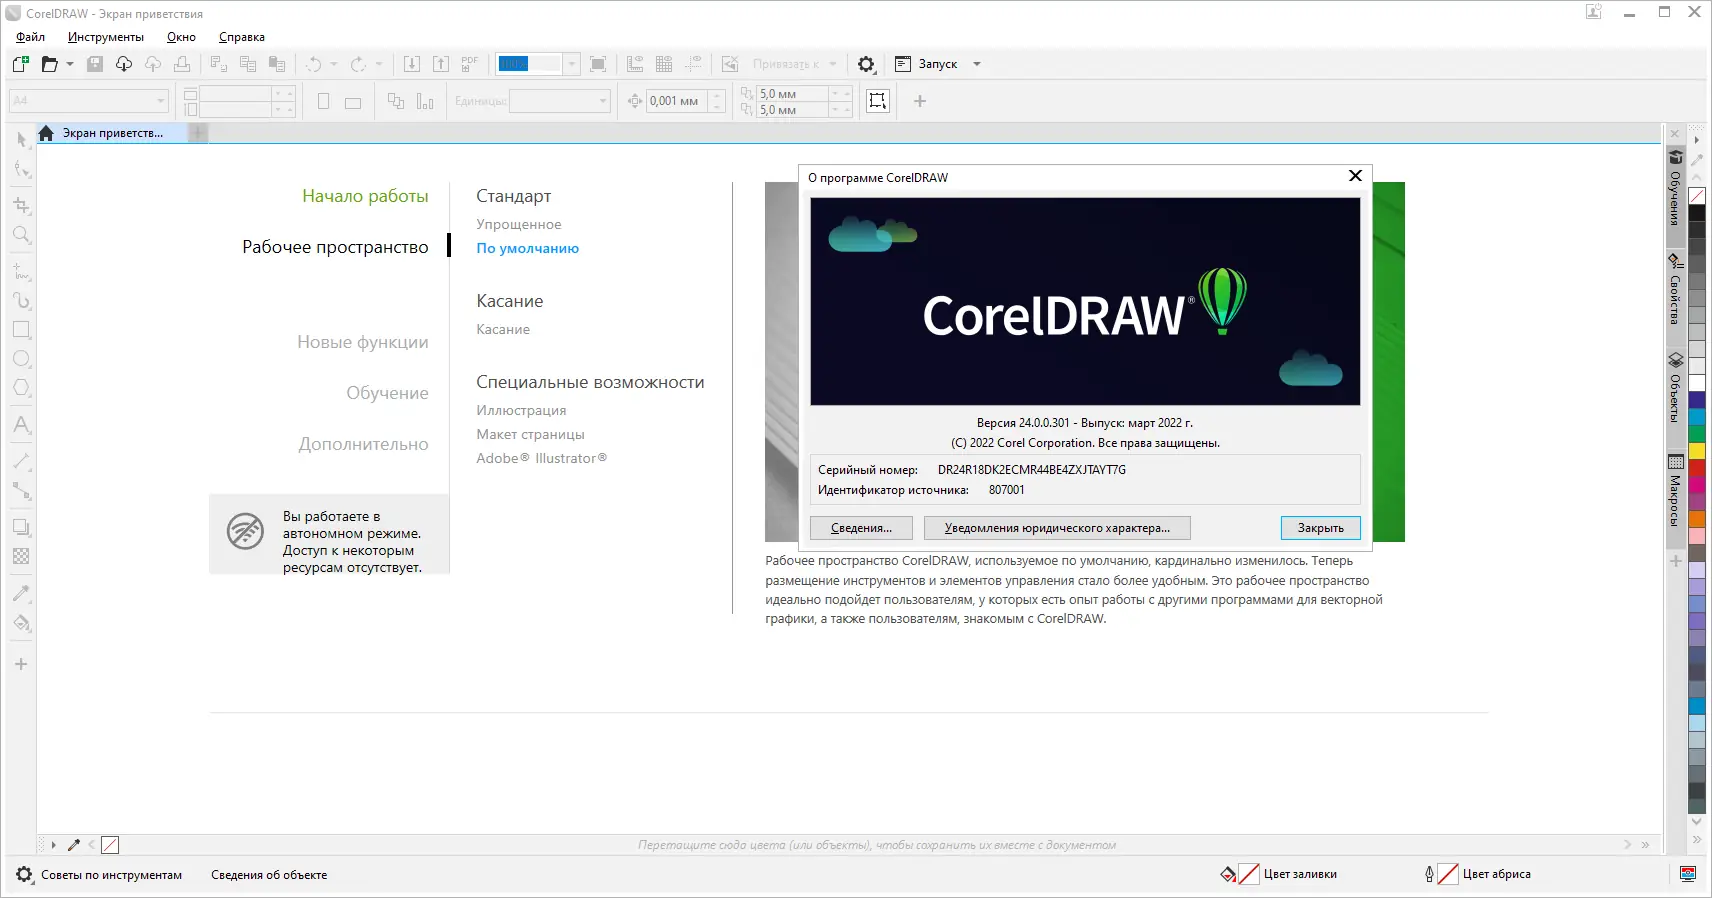Click the New document icon in toolbar
The image size is (1712, 898).
tap(20, 64)
